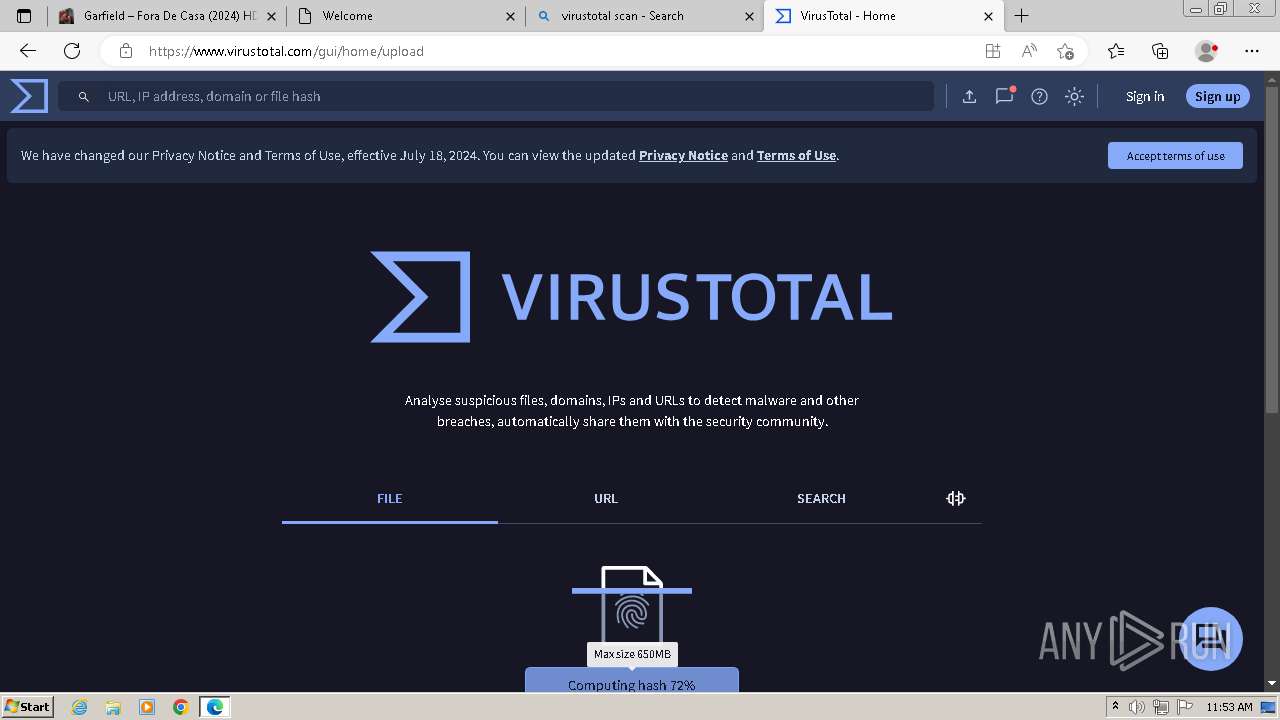Click the browser address bar URL
This screenshot has height=720, width=1280.
pos(286,51)
